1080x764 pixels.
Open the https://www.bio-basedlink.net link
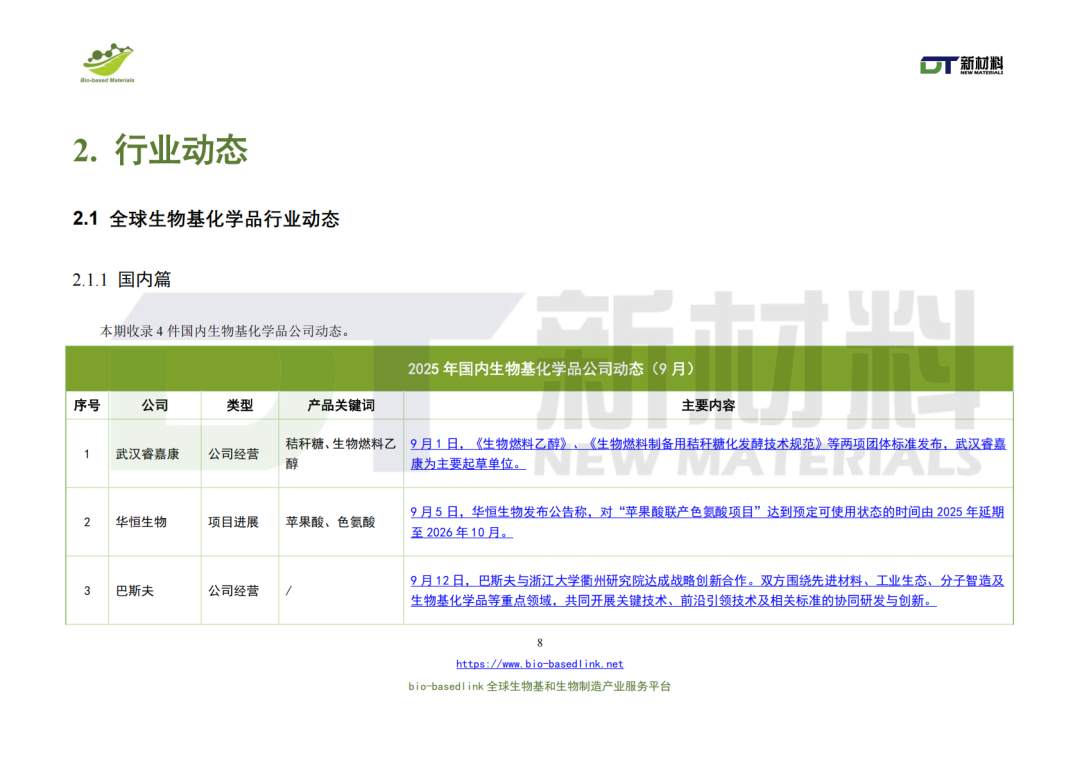coord(539,663)
